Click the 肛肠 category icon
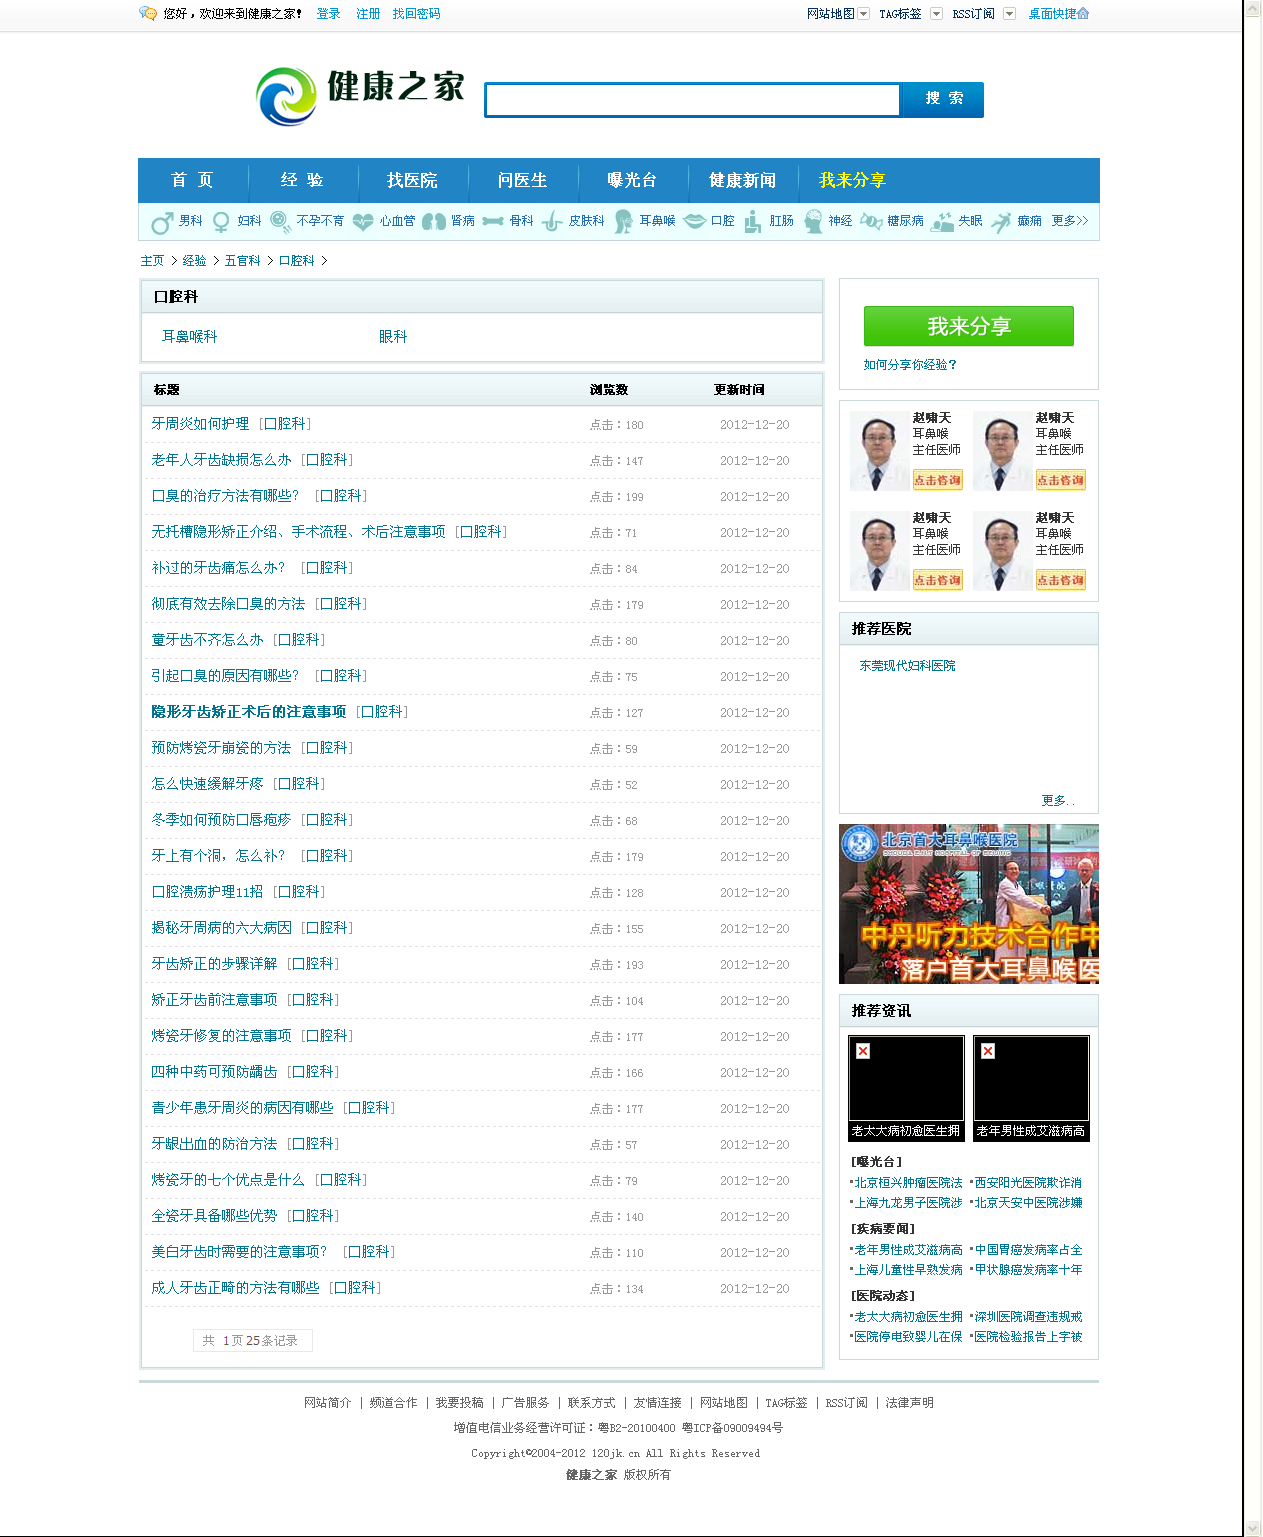 pos(753,222)
